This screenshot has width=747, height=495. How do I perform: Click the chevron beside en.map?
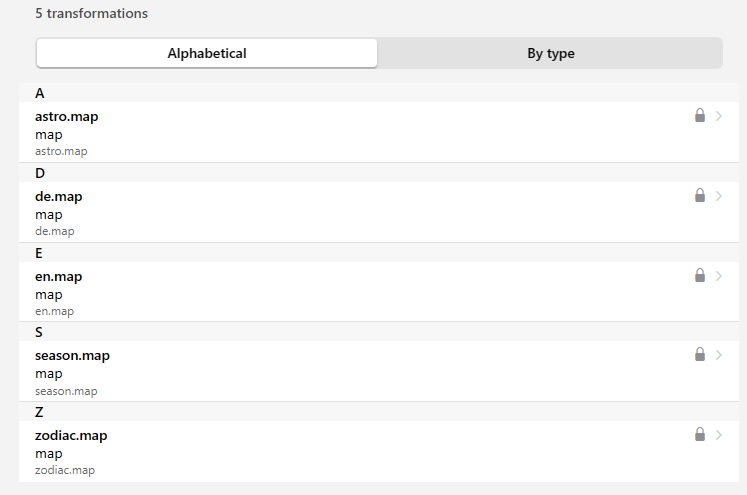point(719,275)
